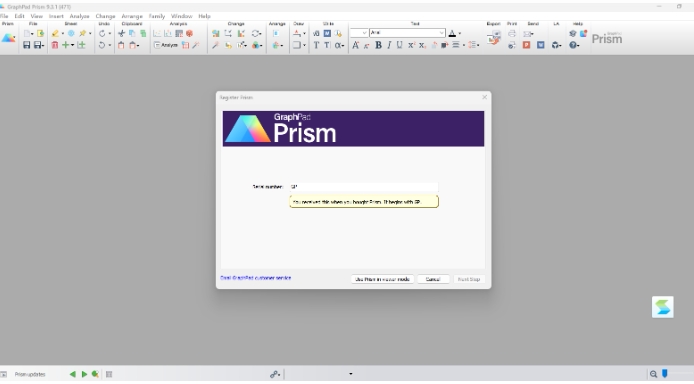Viewport: 694px width, 384px height.
Task: Open the Help menu
Action: (x=204, y=16)
